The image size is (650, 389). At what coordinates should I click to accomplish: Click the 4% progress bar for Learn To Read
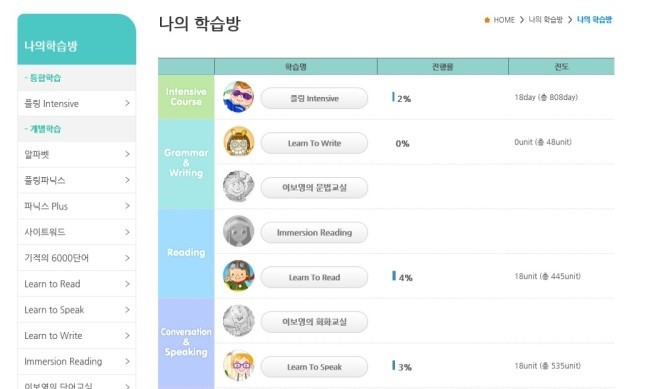394,276
